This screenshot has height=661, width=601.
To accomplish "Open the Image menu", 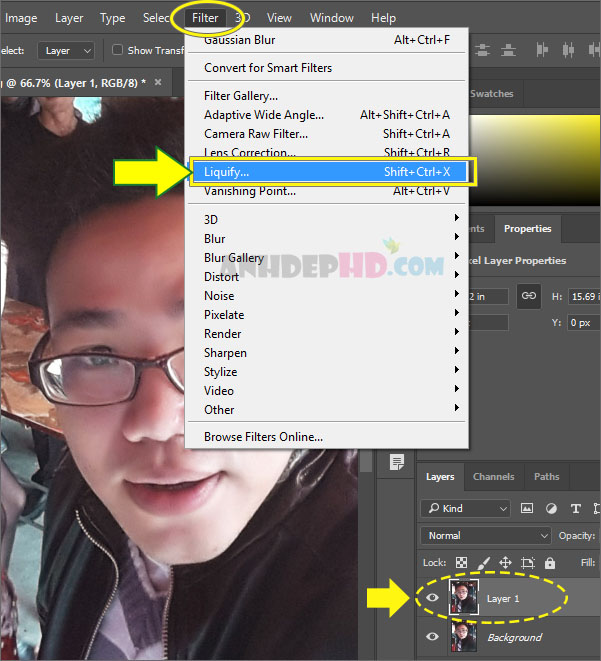I will point(21,18).
